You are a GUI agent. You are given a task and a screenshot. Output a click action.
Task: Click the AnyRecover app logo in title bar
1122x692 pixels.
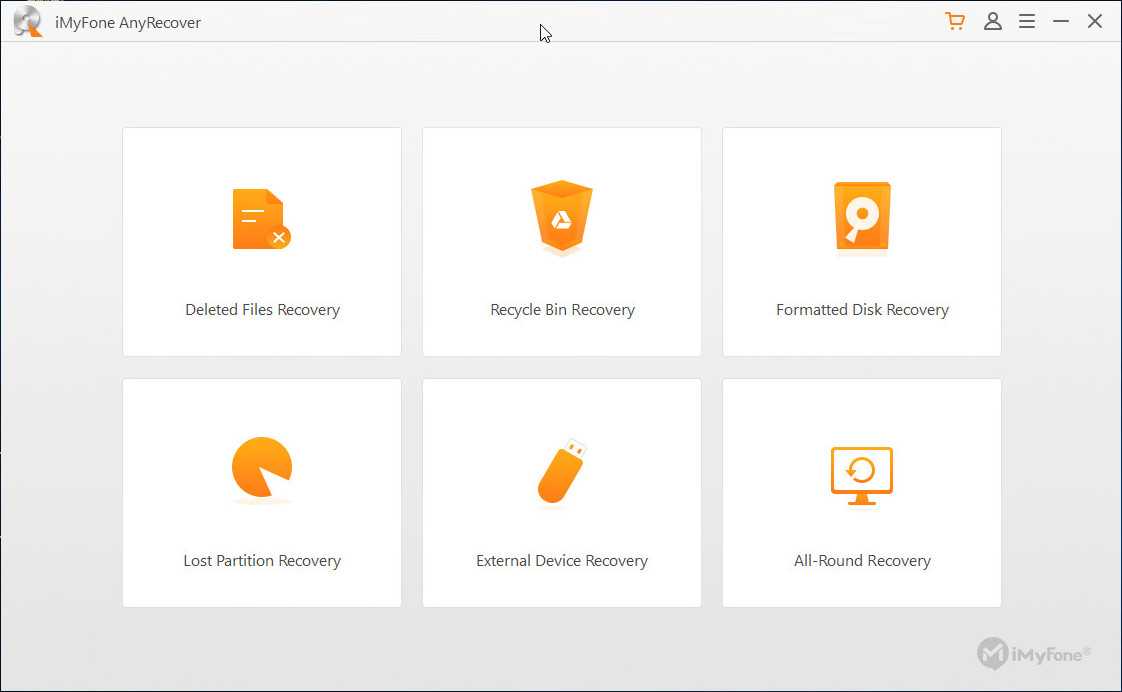28,21
